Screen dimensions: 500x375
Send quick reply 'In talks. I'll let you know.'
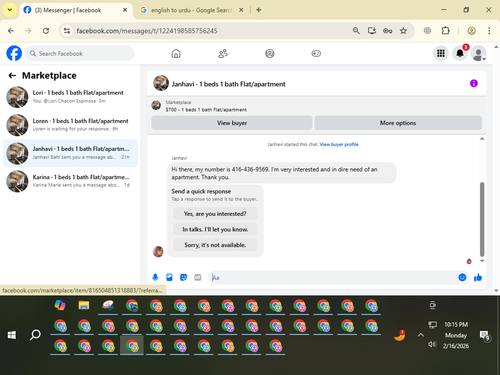point(215,229)
